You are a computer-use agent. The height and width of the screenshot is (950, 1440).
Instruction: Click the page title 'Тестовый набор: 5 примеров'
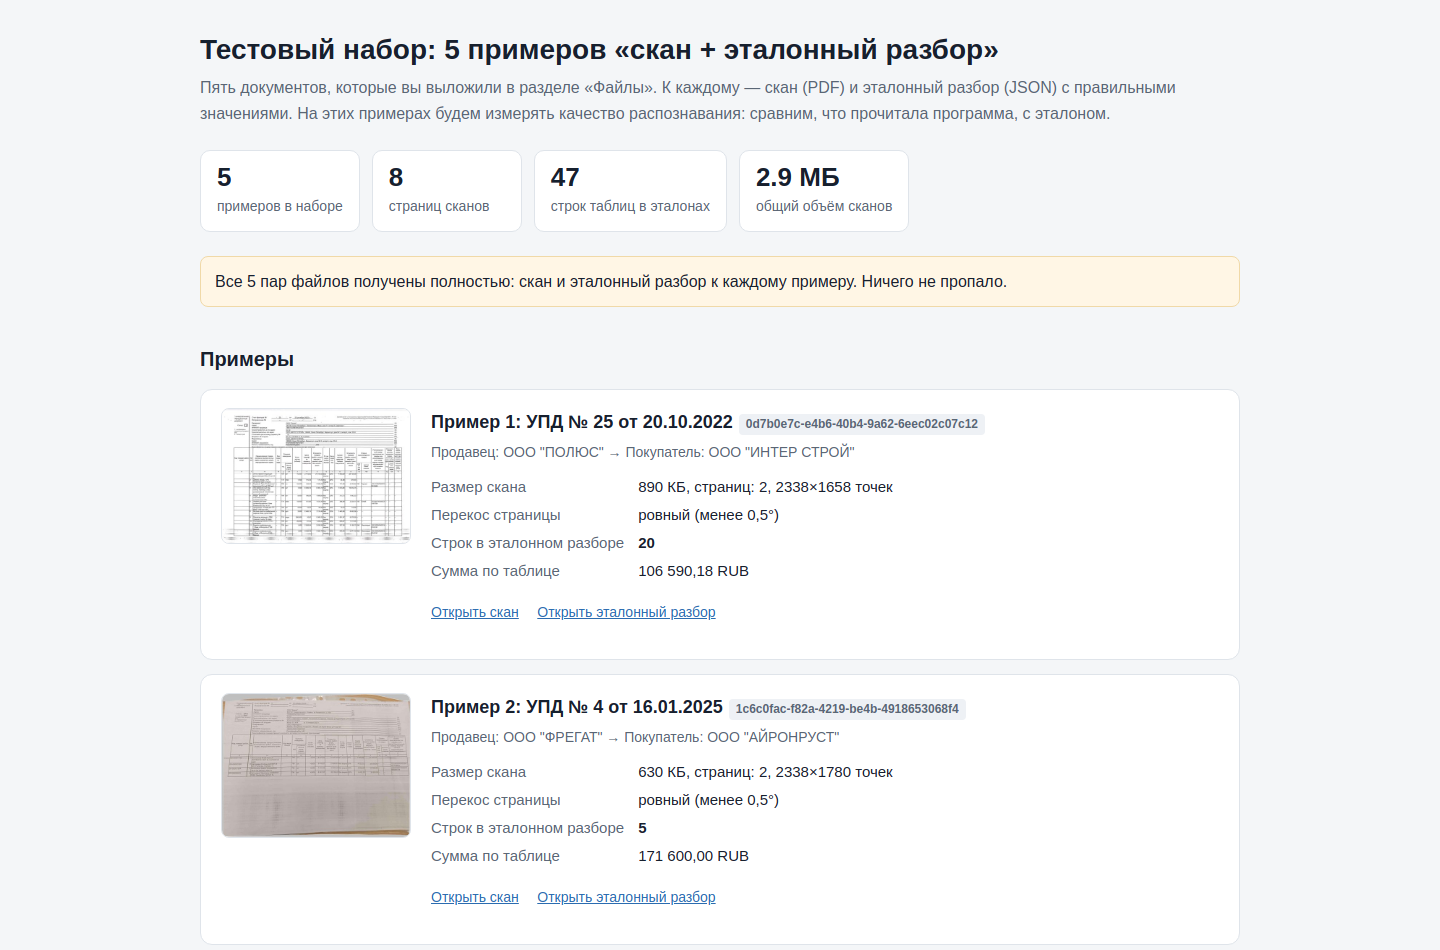(x=599, y=49)
